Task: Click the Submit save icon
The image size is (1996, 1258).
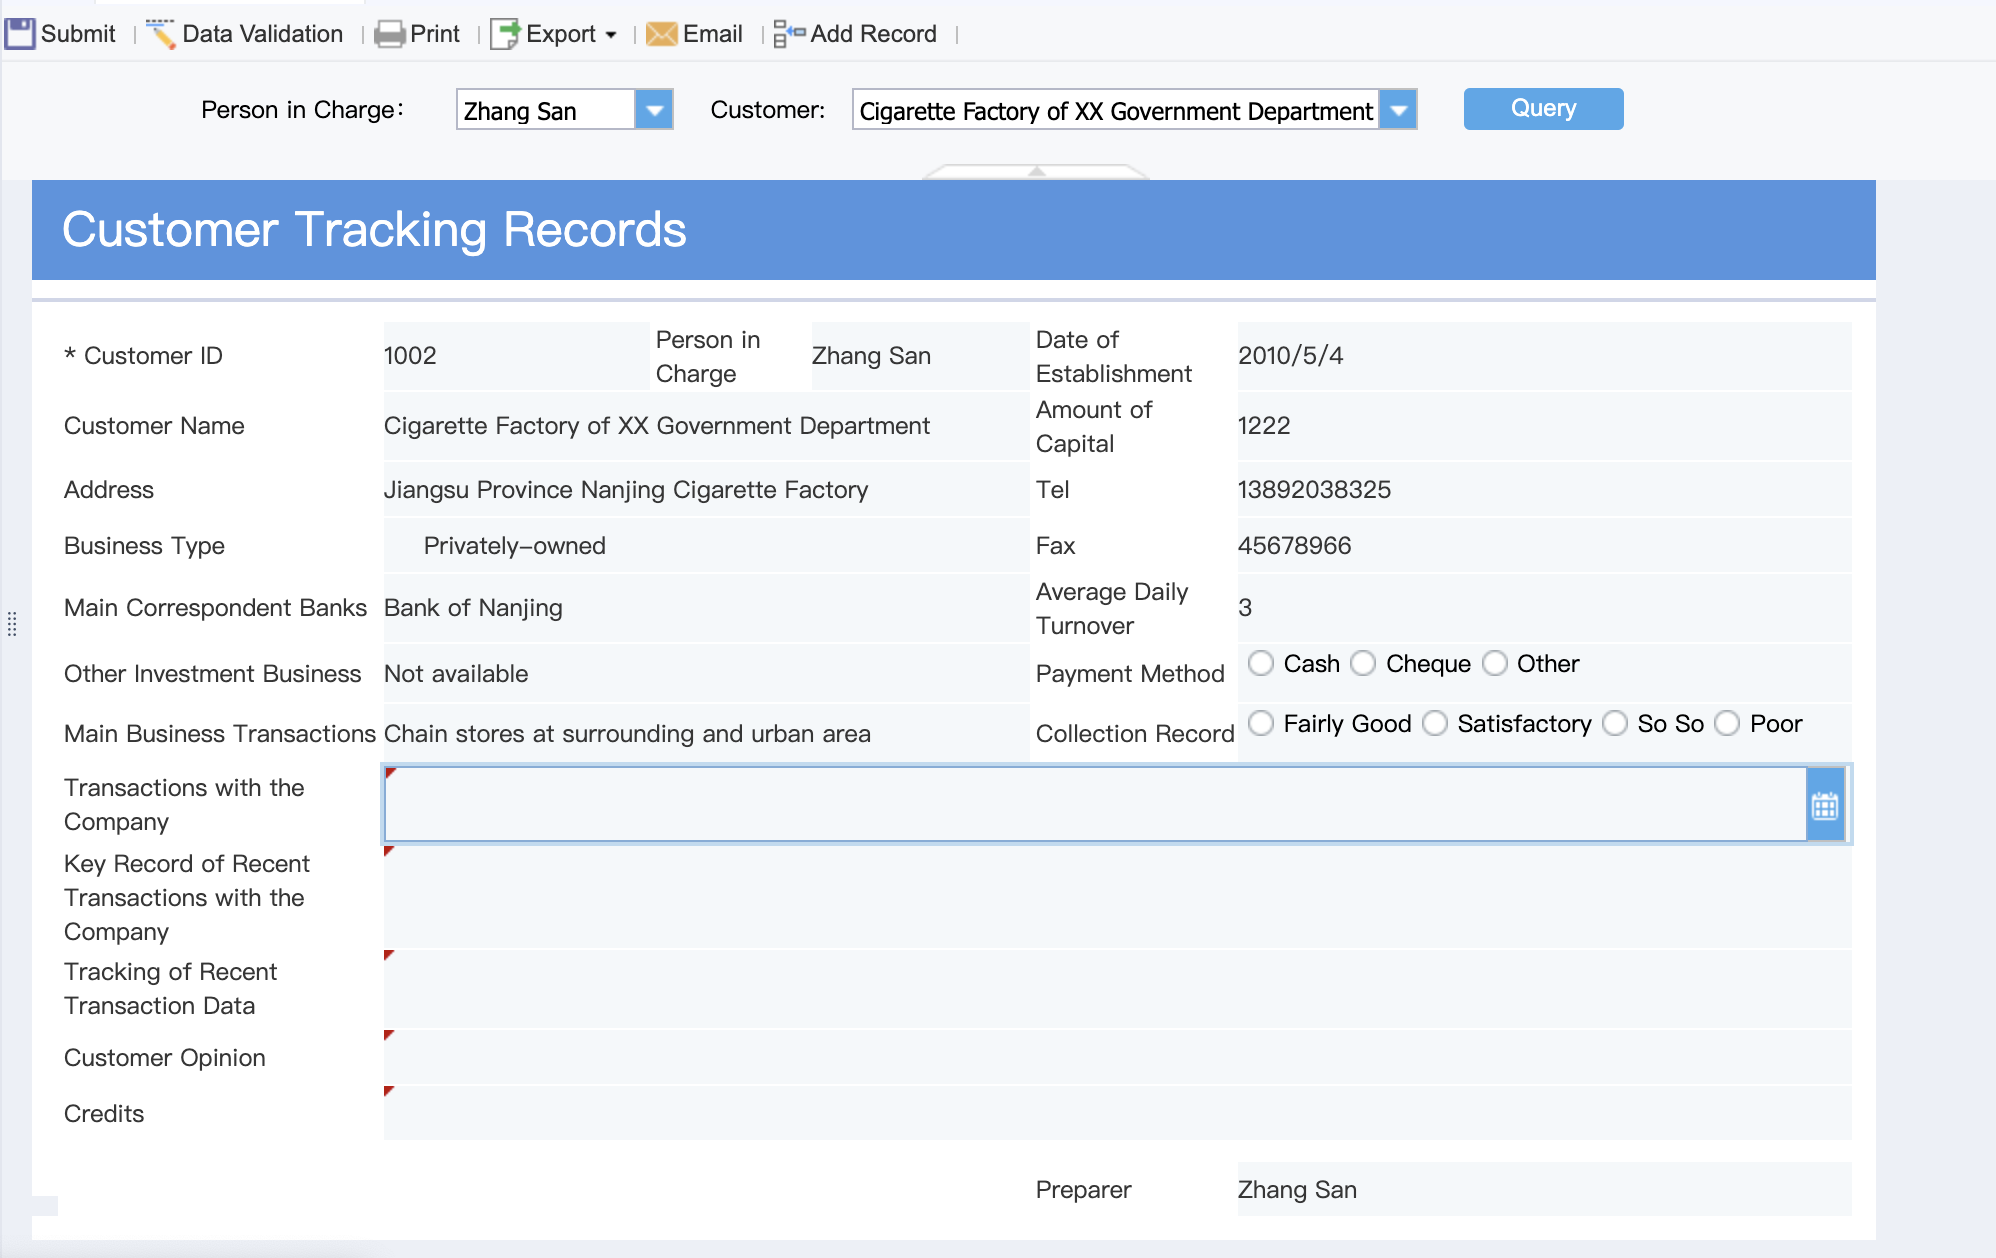Action: coord(19,32)
